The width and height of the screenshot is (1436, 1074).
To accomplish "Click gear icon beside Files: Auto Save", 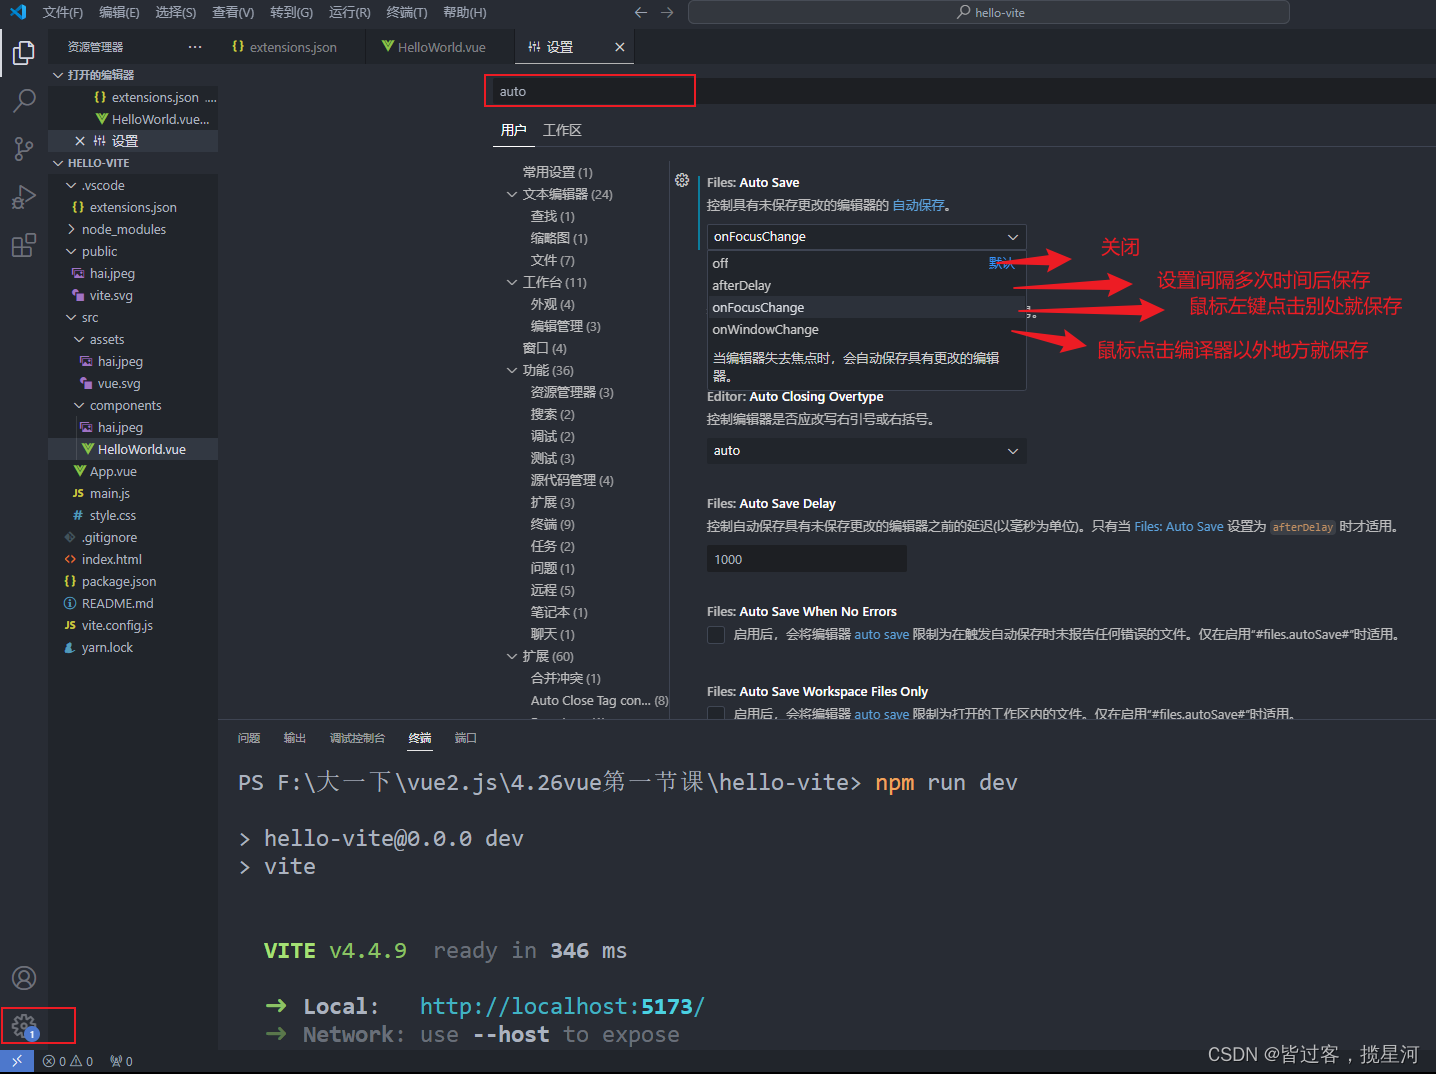I will 682,180.
